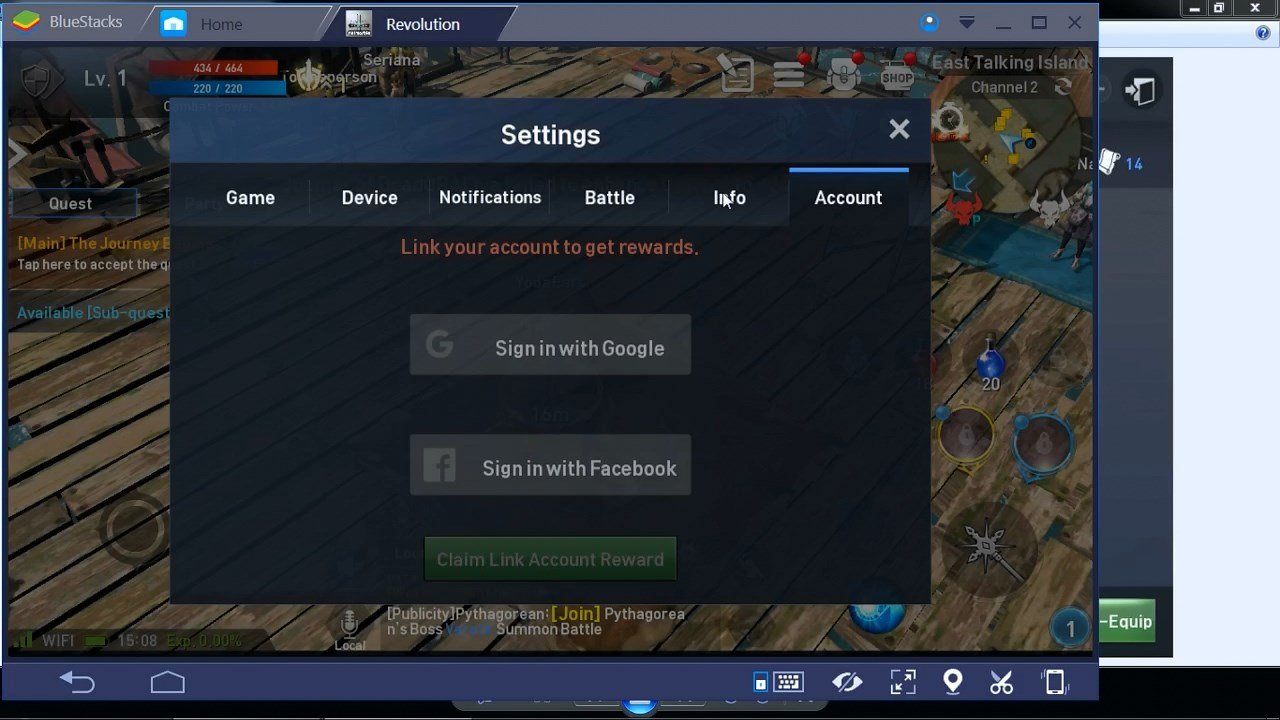The image size is (1280, 720).
Task: Open the SHOP icon
Action: click(x=897, y=75)
